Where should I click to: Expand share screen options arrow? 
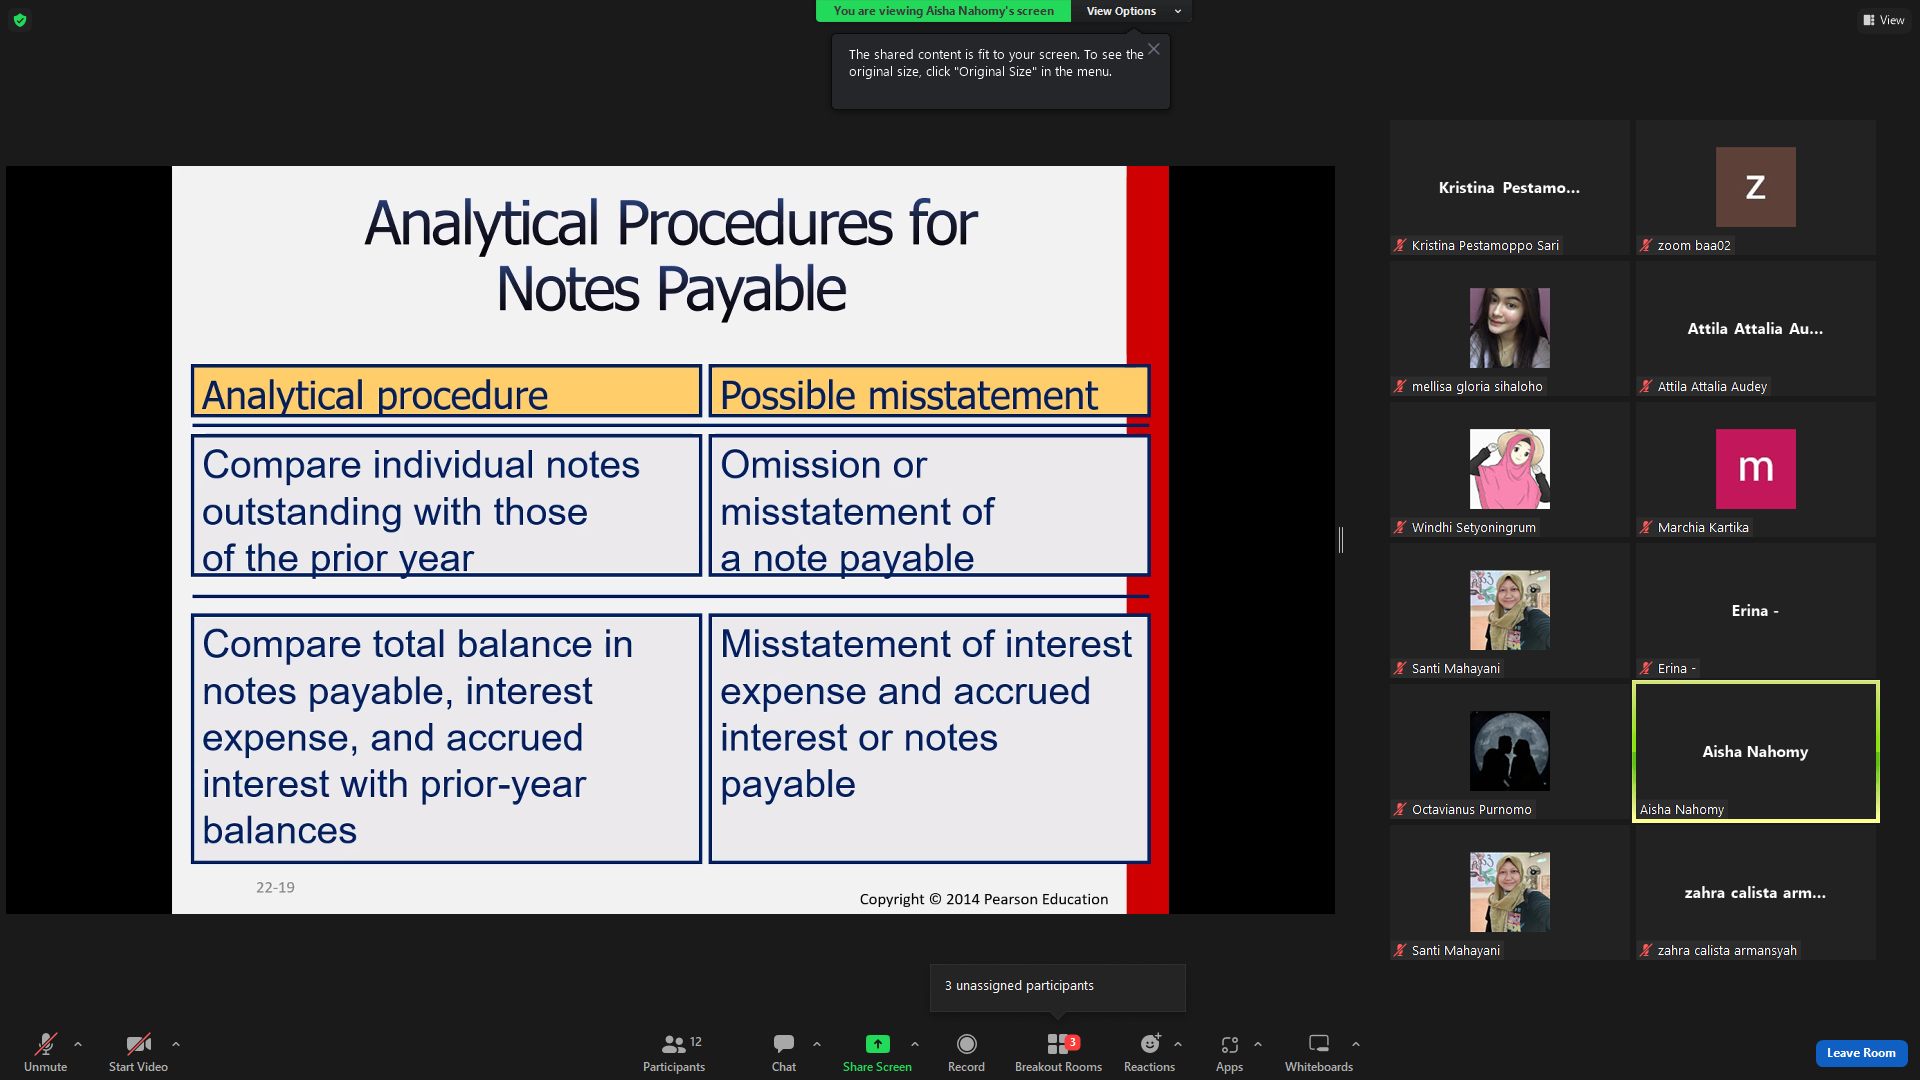coord(915,1044)
